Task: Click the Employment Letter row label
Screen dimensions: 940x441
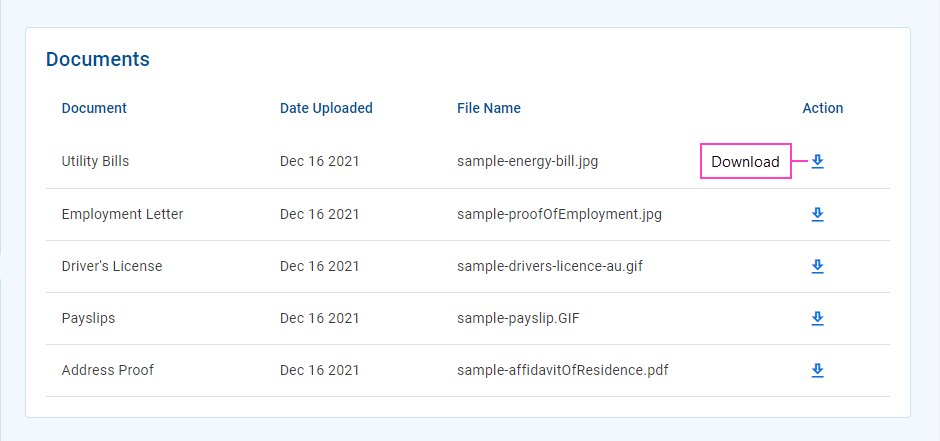Action: (122, 214)
